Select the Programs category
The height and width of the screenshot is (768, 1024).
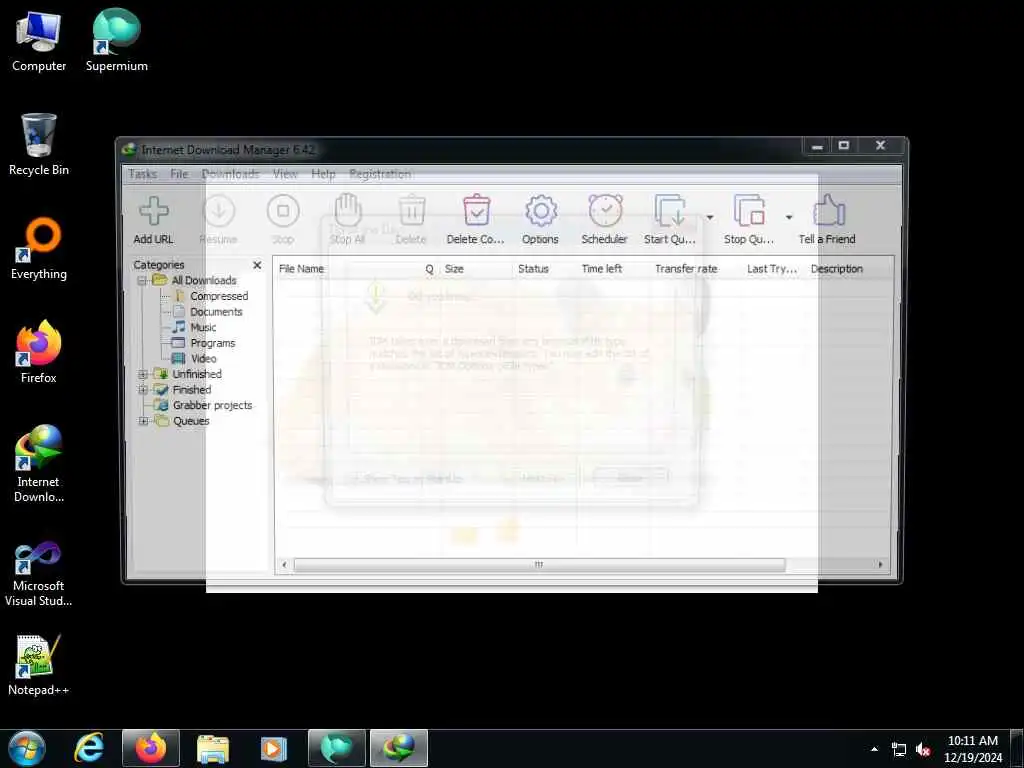pyautogui.click(x=212, y=343)
